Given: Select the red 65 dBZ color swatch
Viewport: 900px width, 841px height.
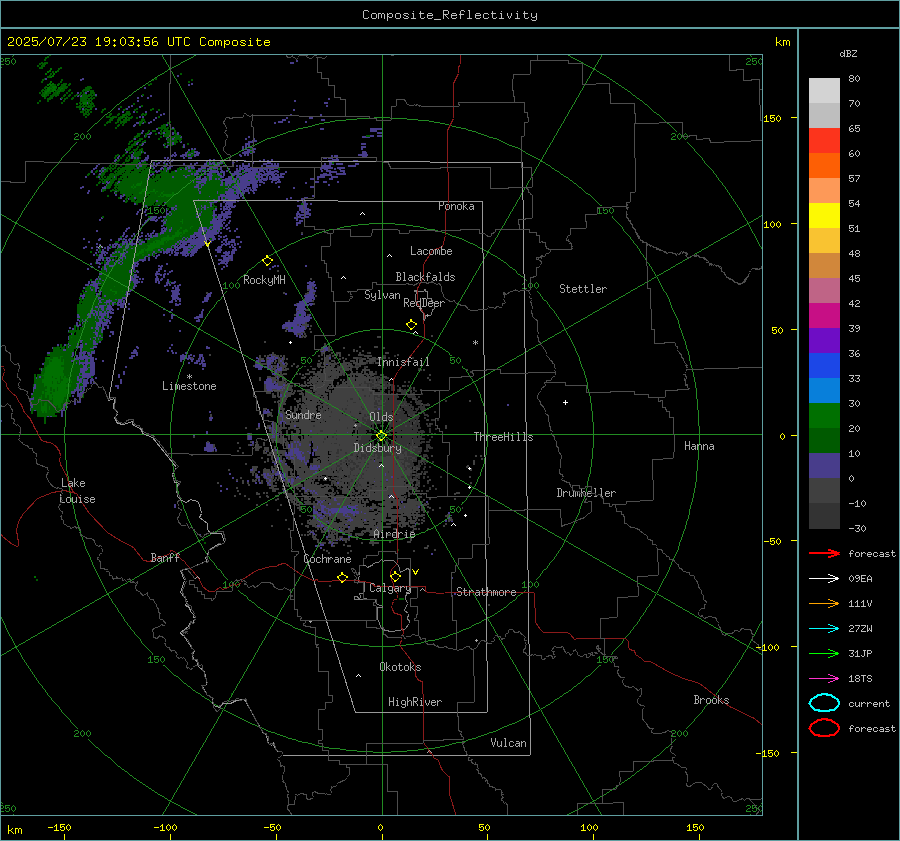Looking at the screenshot, I should point(824,141).
